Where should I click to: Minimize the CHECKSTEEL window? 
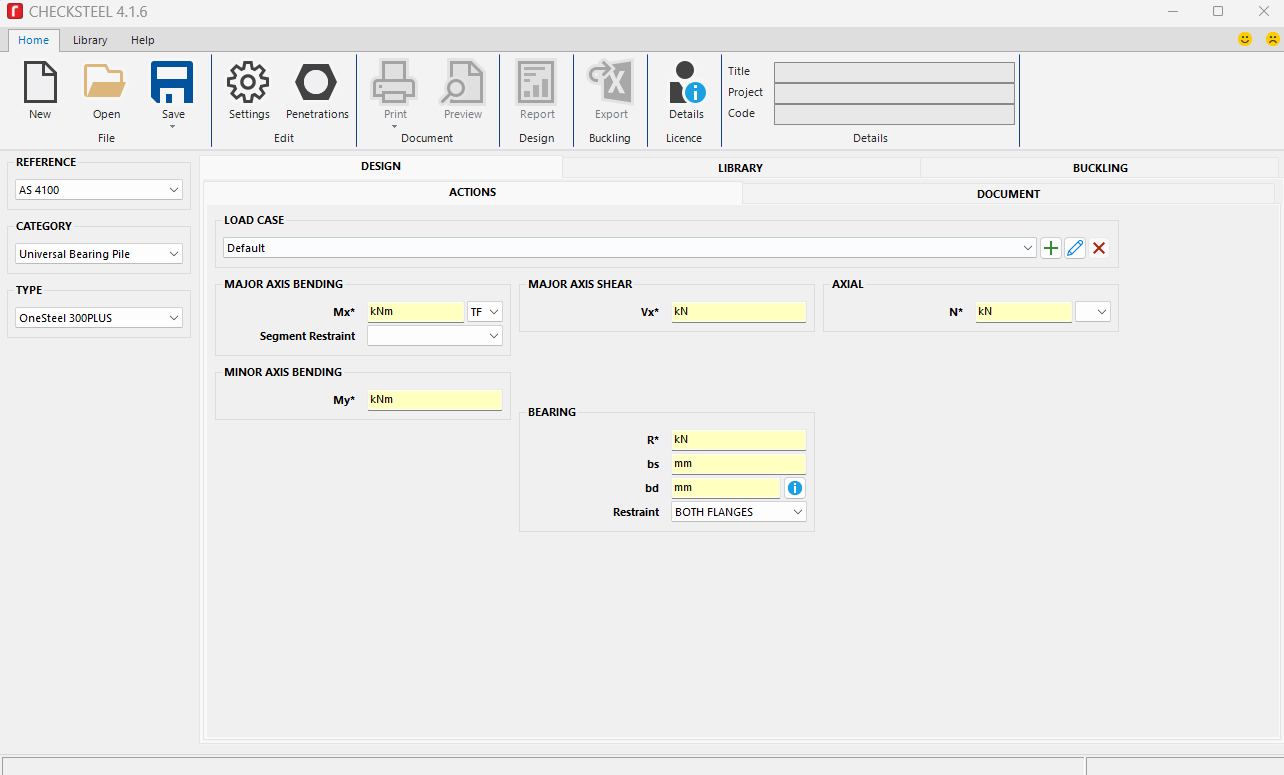tap(1172, 11)
